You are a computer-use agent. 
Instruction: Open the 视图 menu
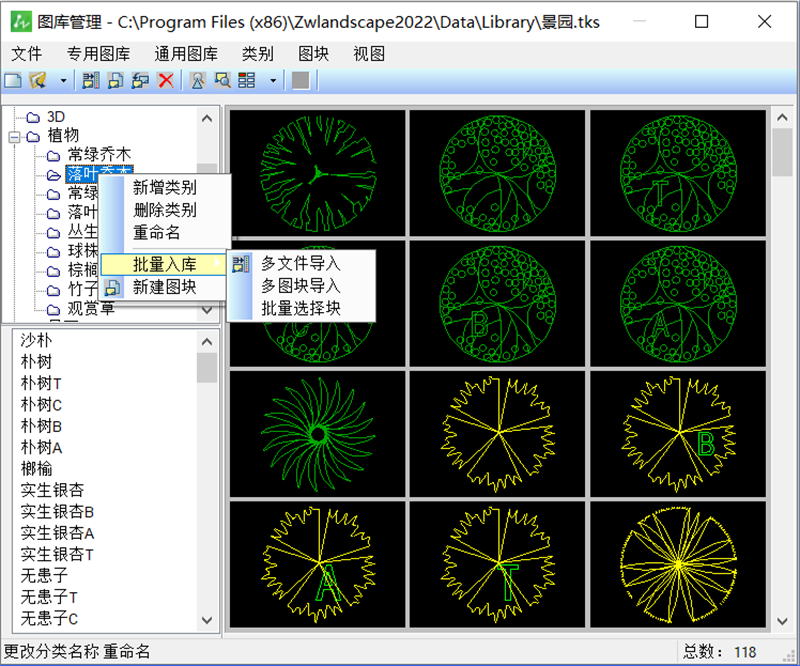[x=369, y=54]
